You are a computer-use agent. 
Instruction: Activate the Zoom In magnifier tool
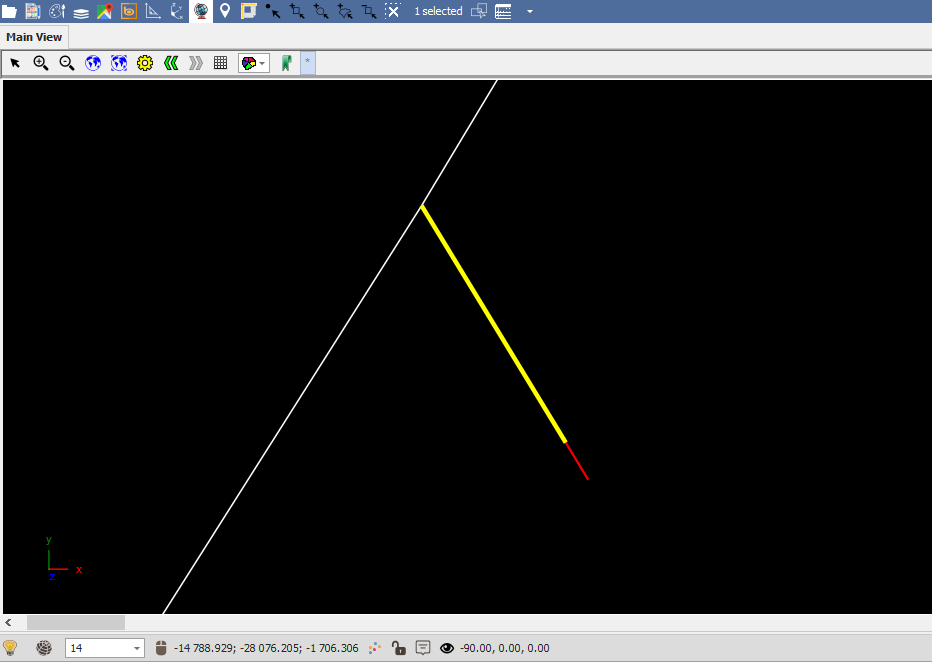tap(40, 62)
